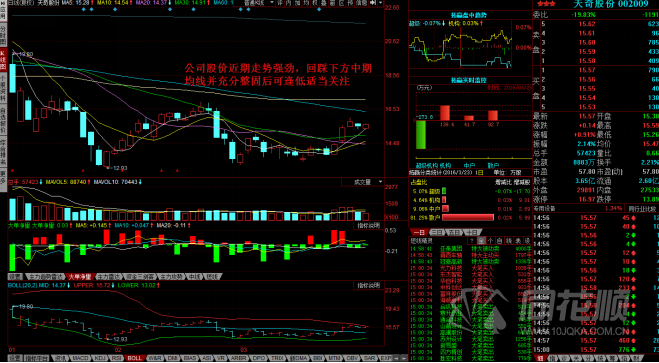Click the 加 toolbar icon in chart header

click(296, 3)
